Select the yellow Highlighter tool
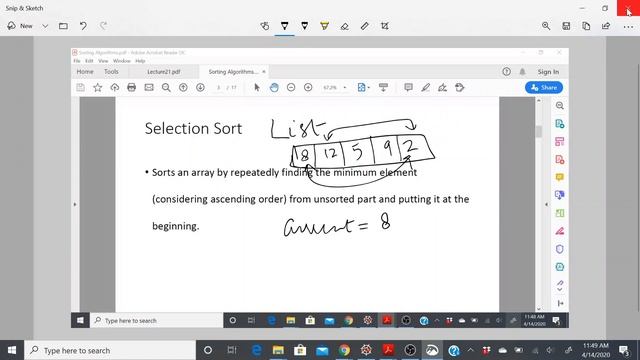The width and height of the screenshot is (640, 360). pyautogui.click(x=324, y=26)
